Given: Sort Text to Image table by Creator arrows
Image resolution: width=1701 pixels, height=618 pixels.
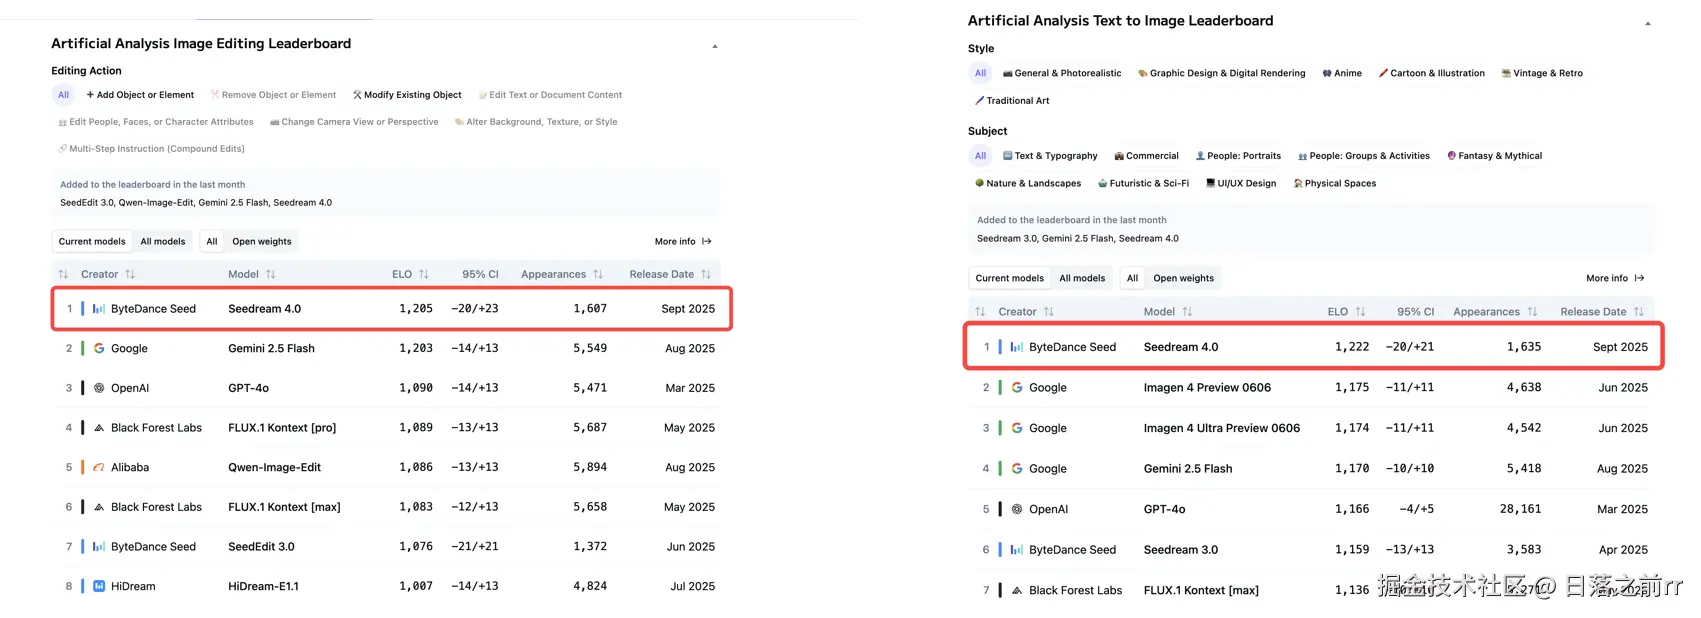Looking at the screenshot, I should [x=1048, y=312].
